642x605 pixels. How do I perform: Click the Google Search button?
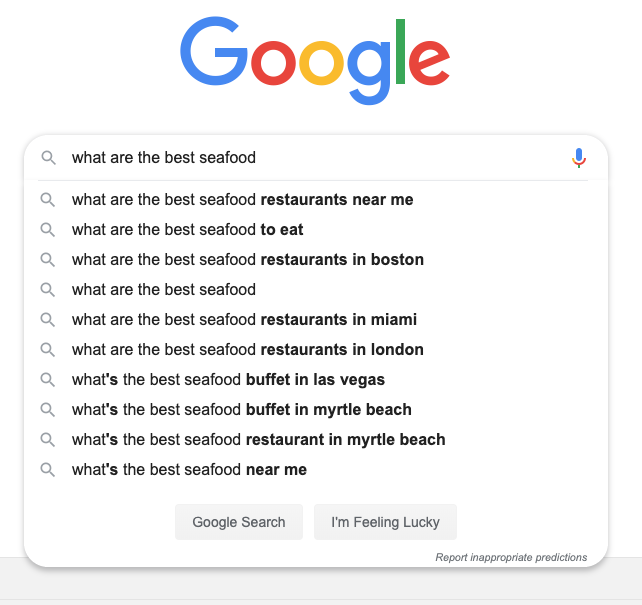(x=239, y=522)
